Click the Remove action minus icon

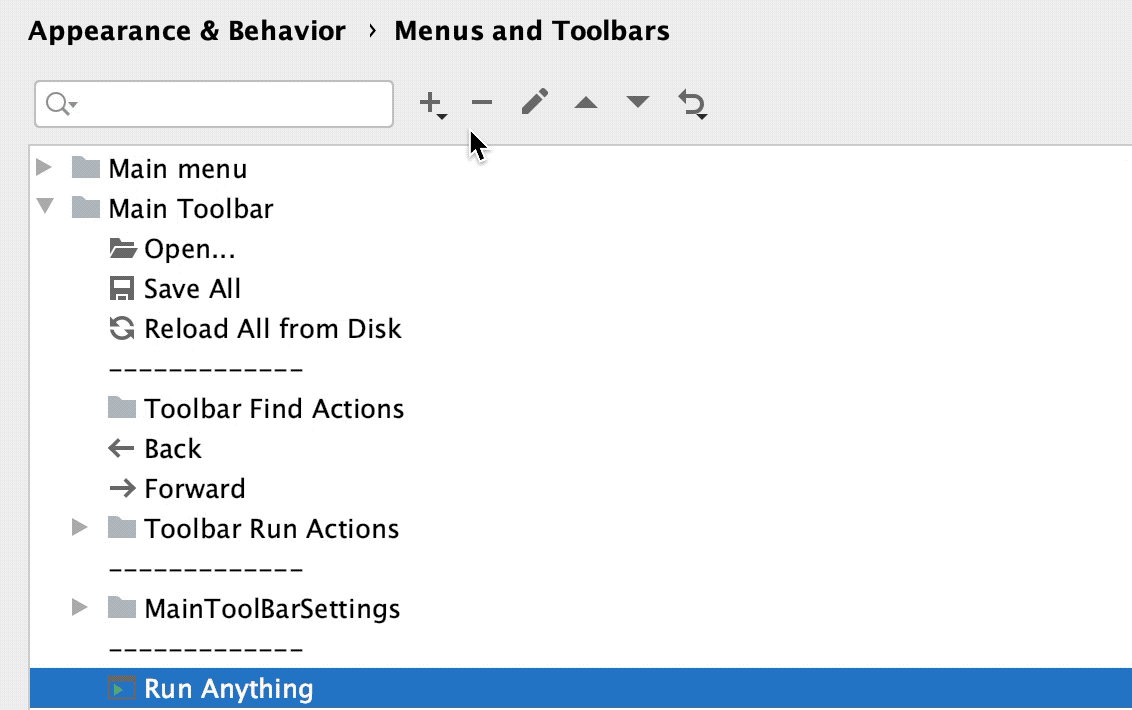(482, 101)
